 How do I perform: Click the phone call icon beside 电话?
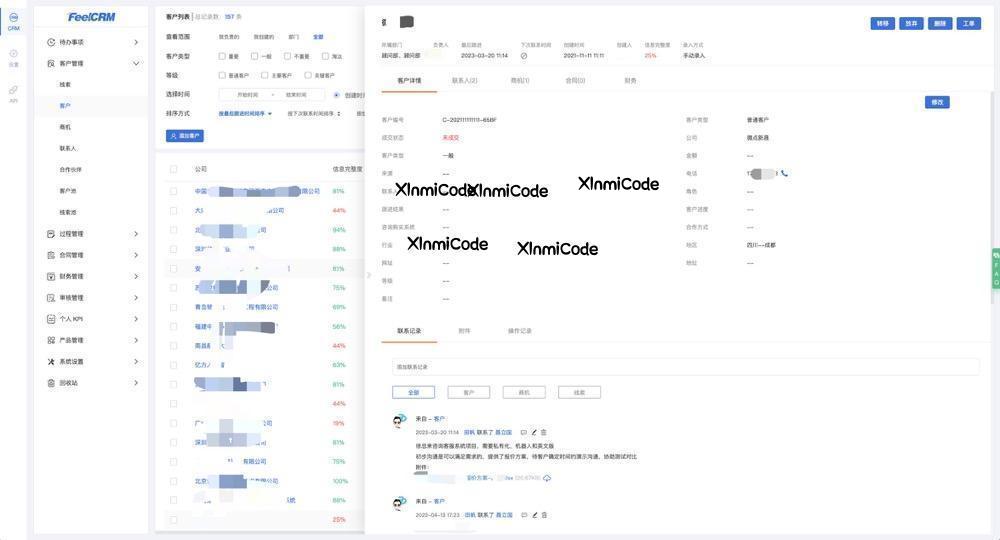point(785,174)
